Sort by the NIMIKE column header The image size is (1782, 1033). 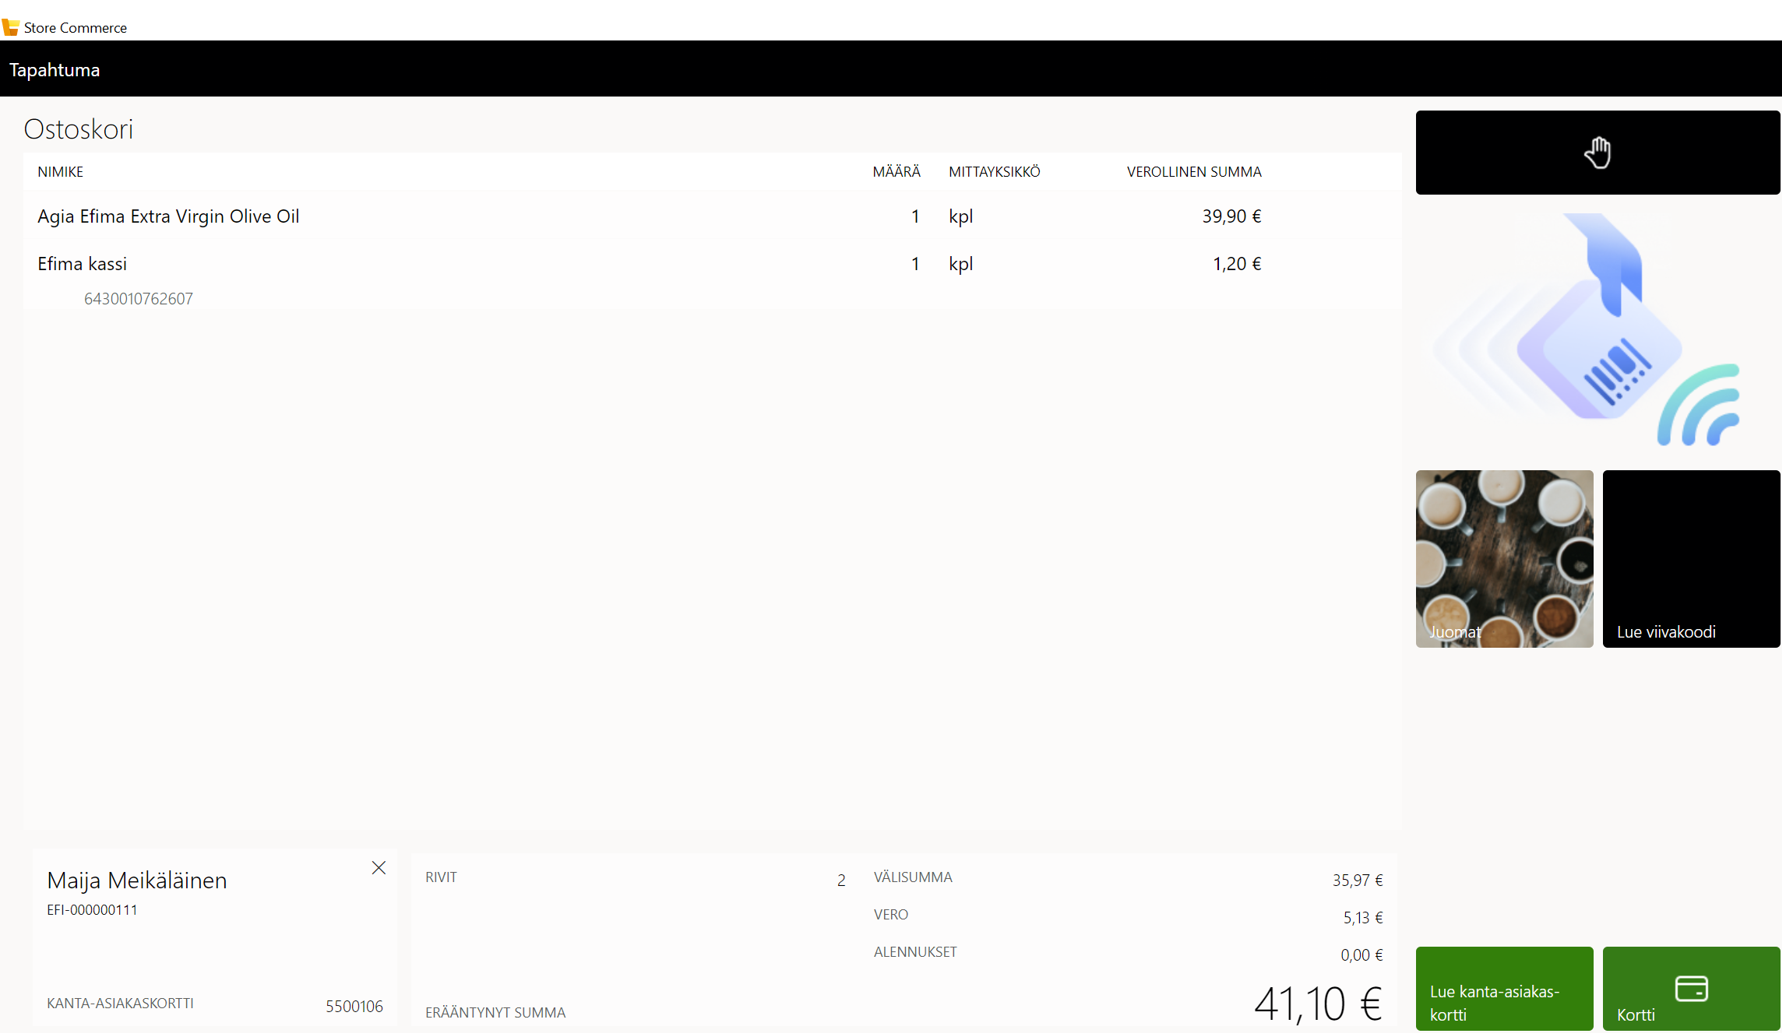[60, 172]
